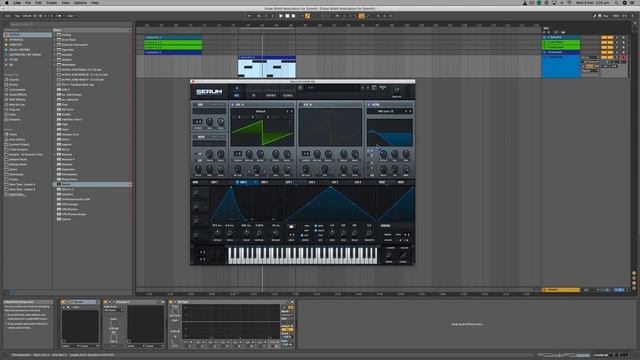Enable Serum's OSC B switch
This screenshot has height=360, width=640.
(301, 105)
